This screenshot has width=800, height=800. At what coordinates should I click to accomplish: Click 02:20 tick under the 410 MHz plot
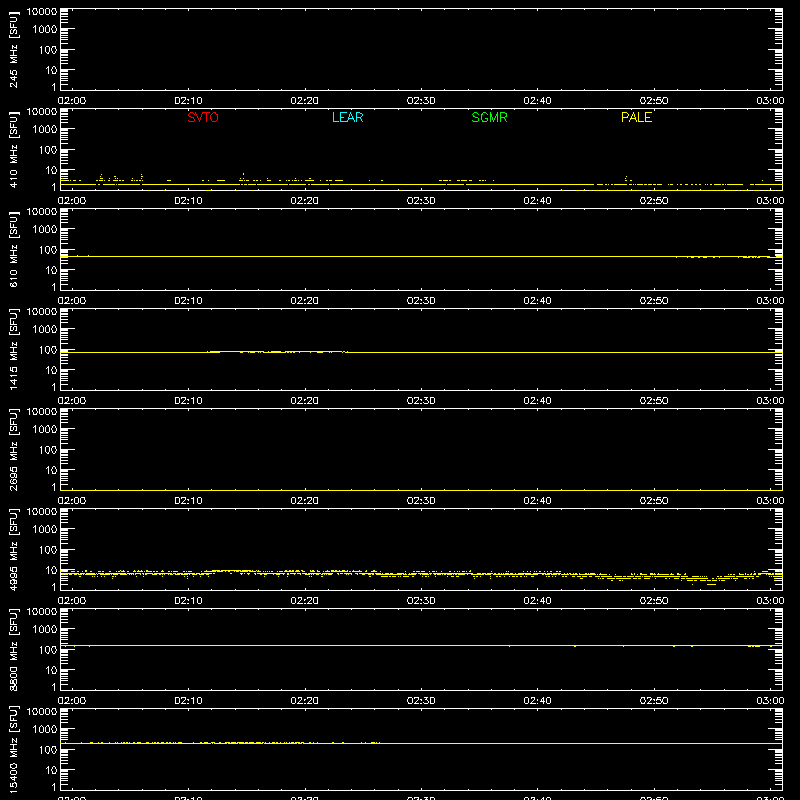coord(305,201)
